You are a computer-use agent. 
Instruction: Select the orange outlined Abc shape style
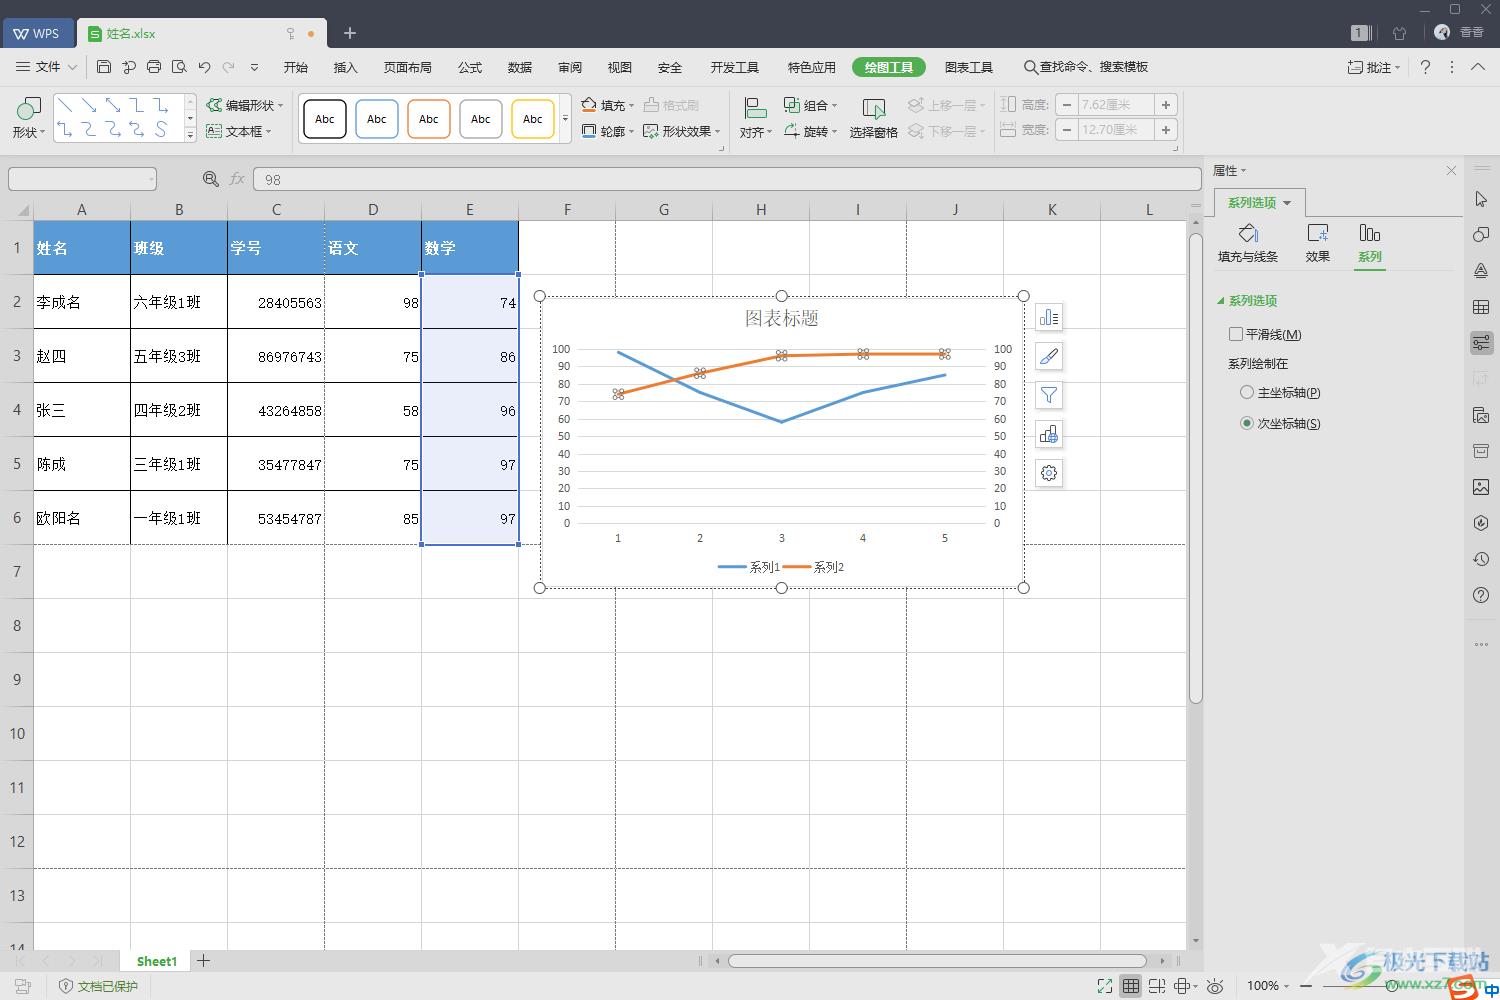tap(429, 119)
